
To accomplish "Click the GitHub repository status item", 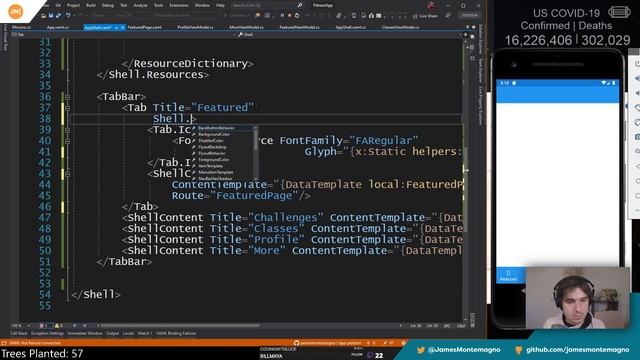I will pos(327,343).
